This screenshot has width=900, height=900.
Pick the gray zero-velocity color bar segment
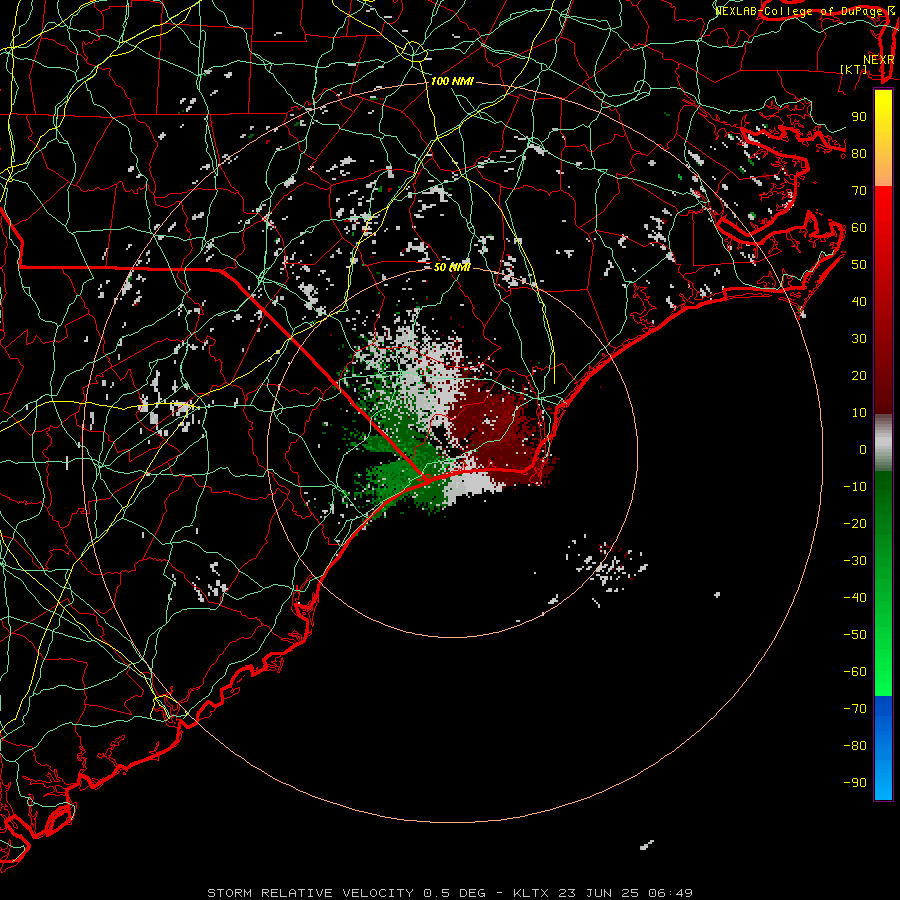[x=883, y=443]
